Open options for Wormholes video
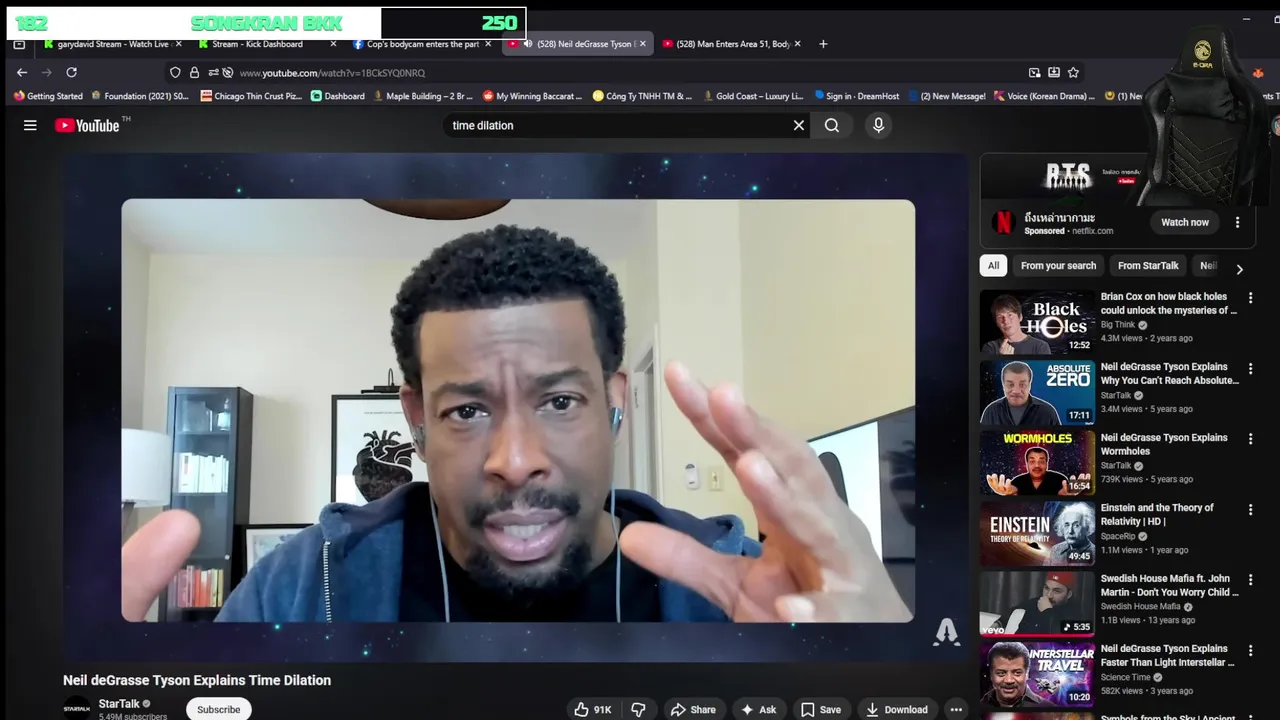 click(x=1250, y=439)
